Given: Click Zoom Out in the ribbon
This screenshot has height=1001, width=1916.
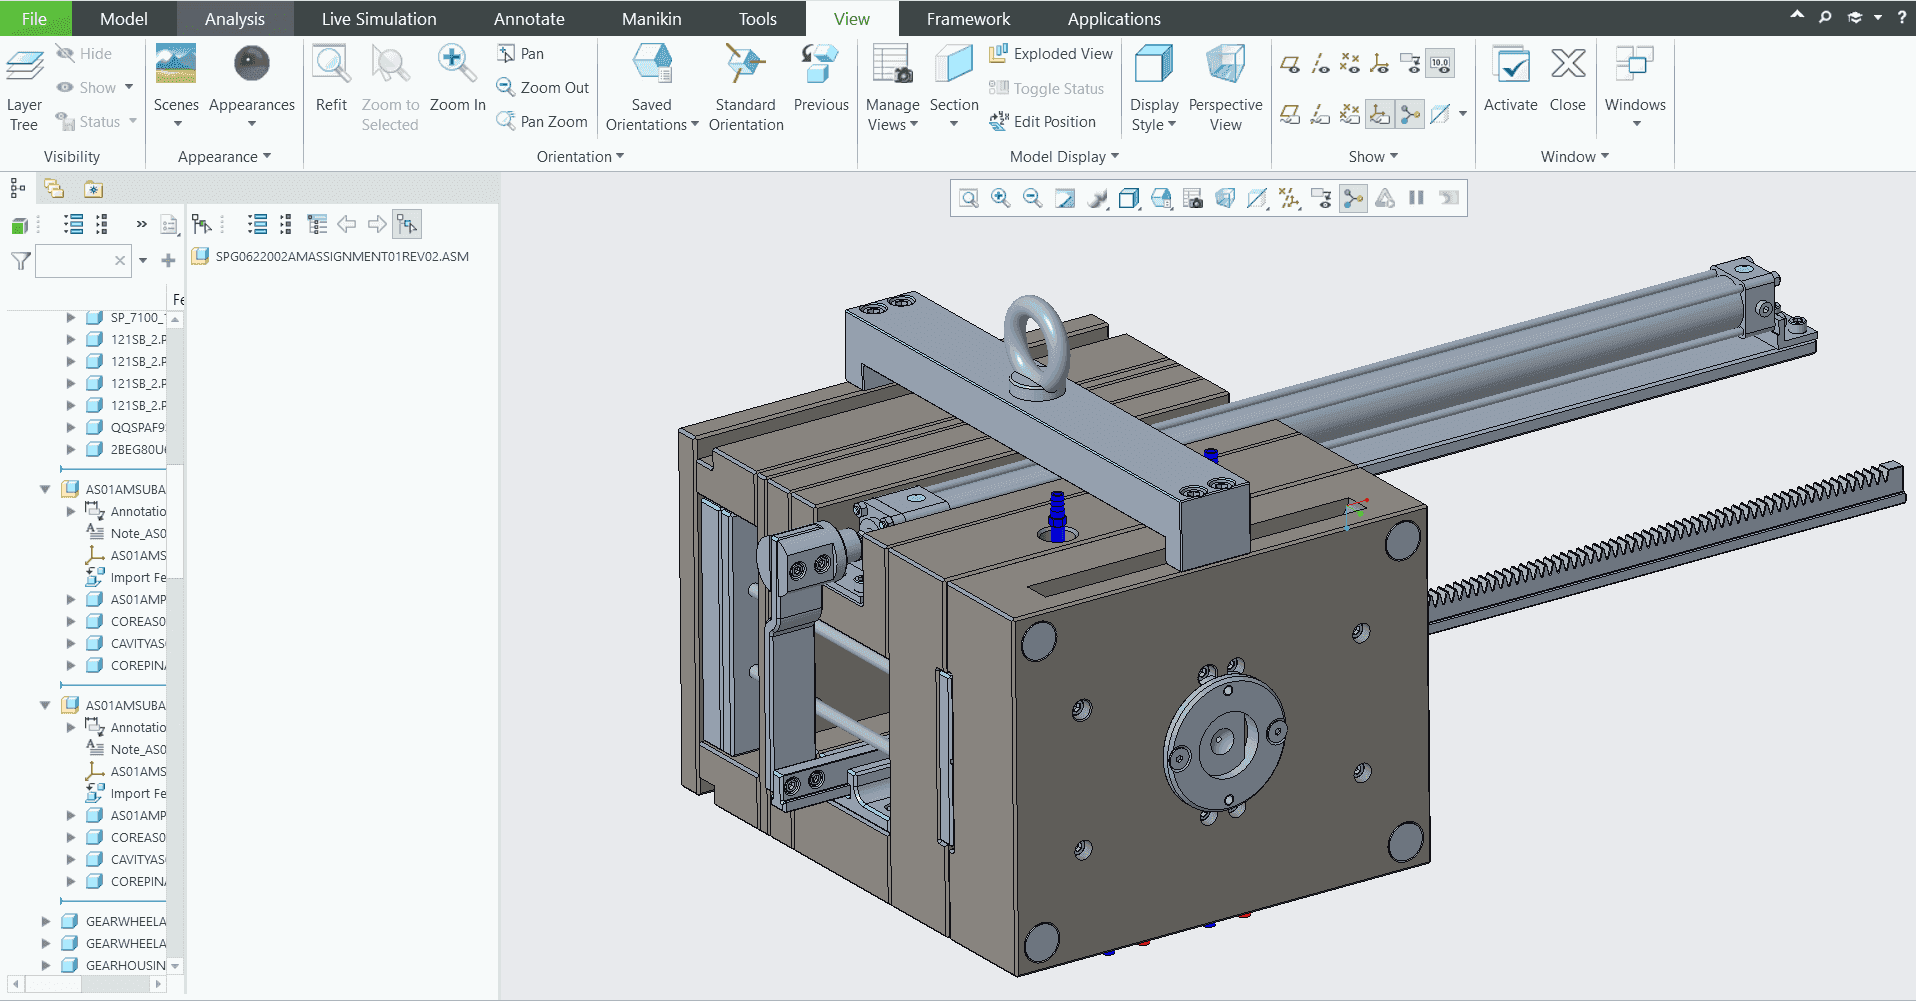Looking at the screenshot, I should (x=543, y=88).
